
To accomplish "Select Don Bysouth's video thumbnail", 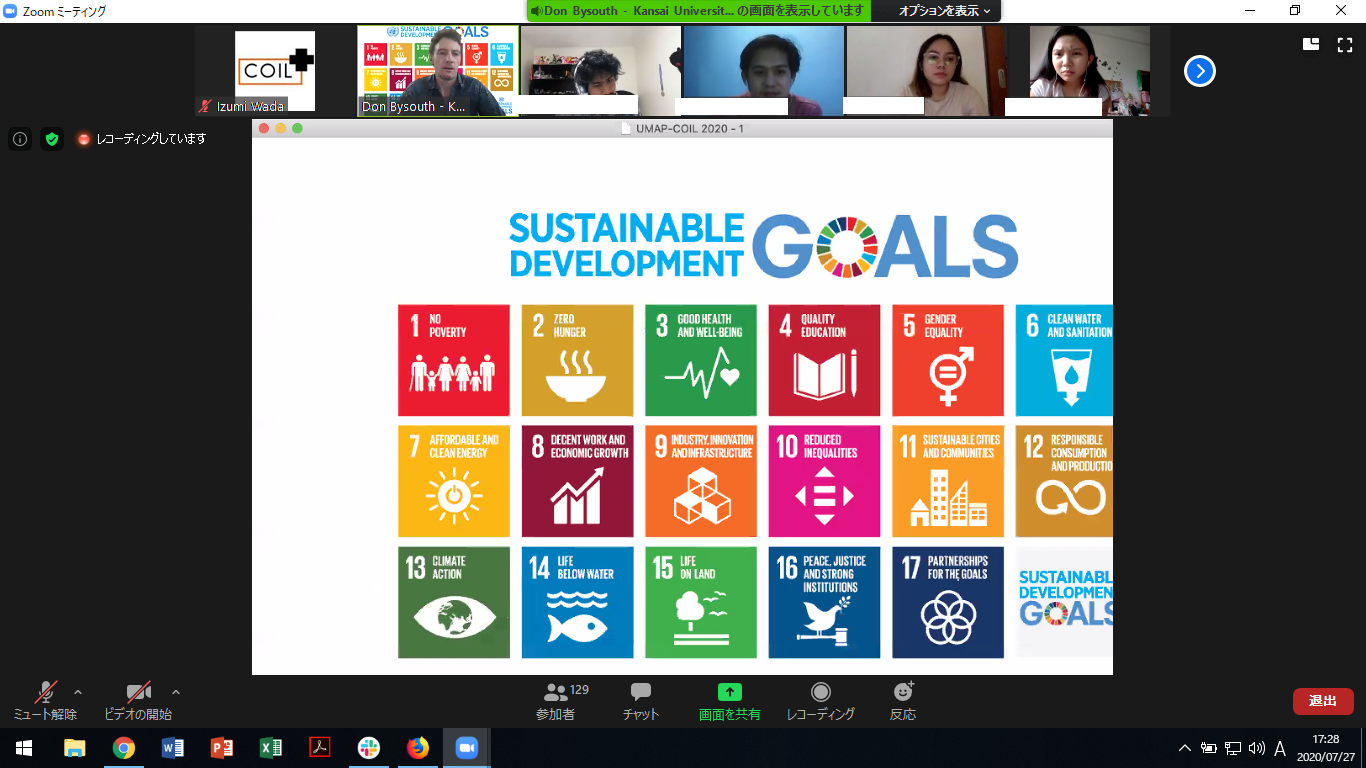I will 438,71.
